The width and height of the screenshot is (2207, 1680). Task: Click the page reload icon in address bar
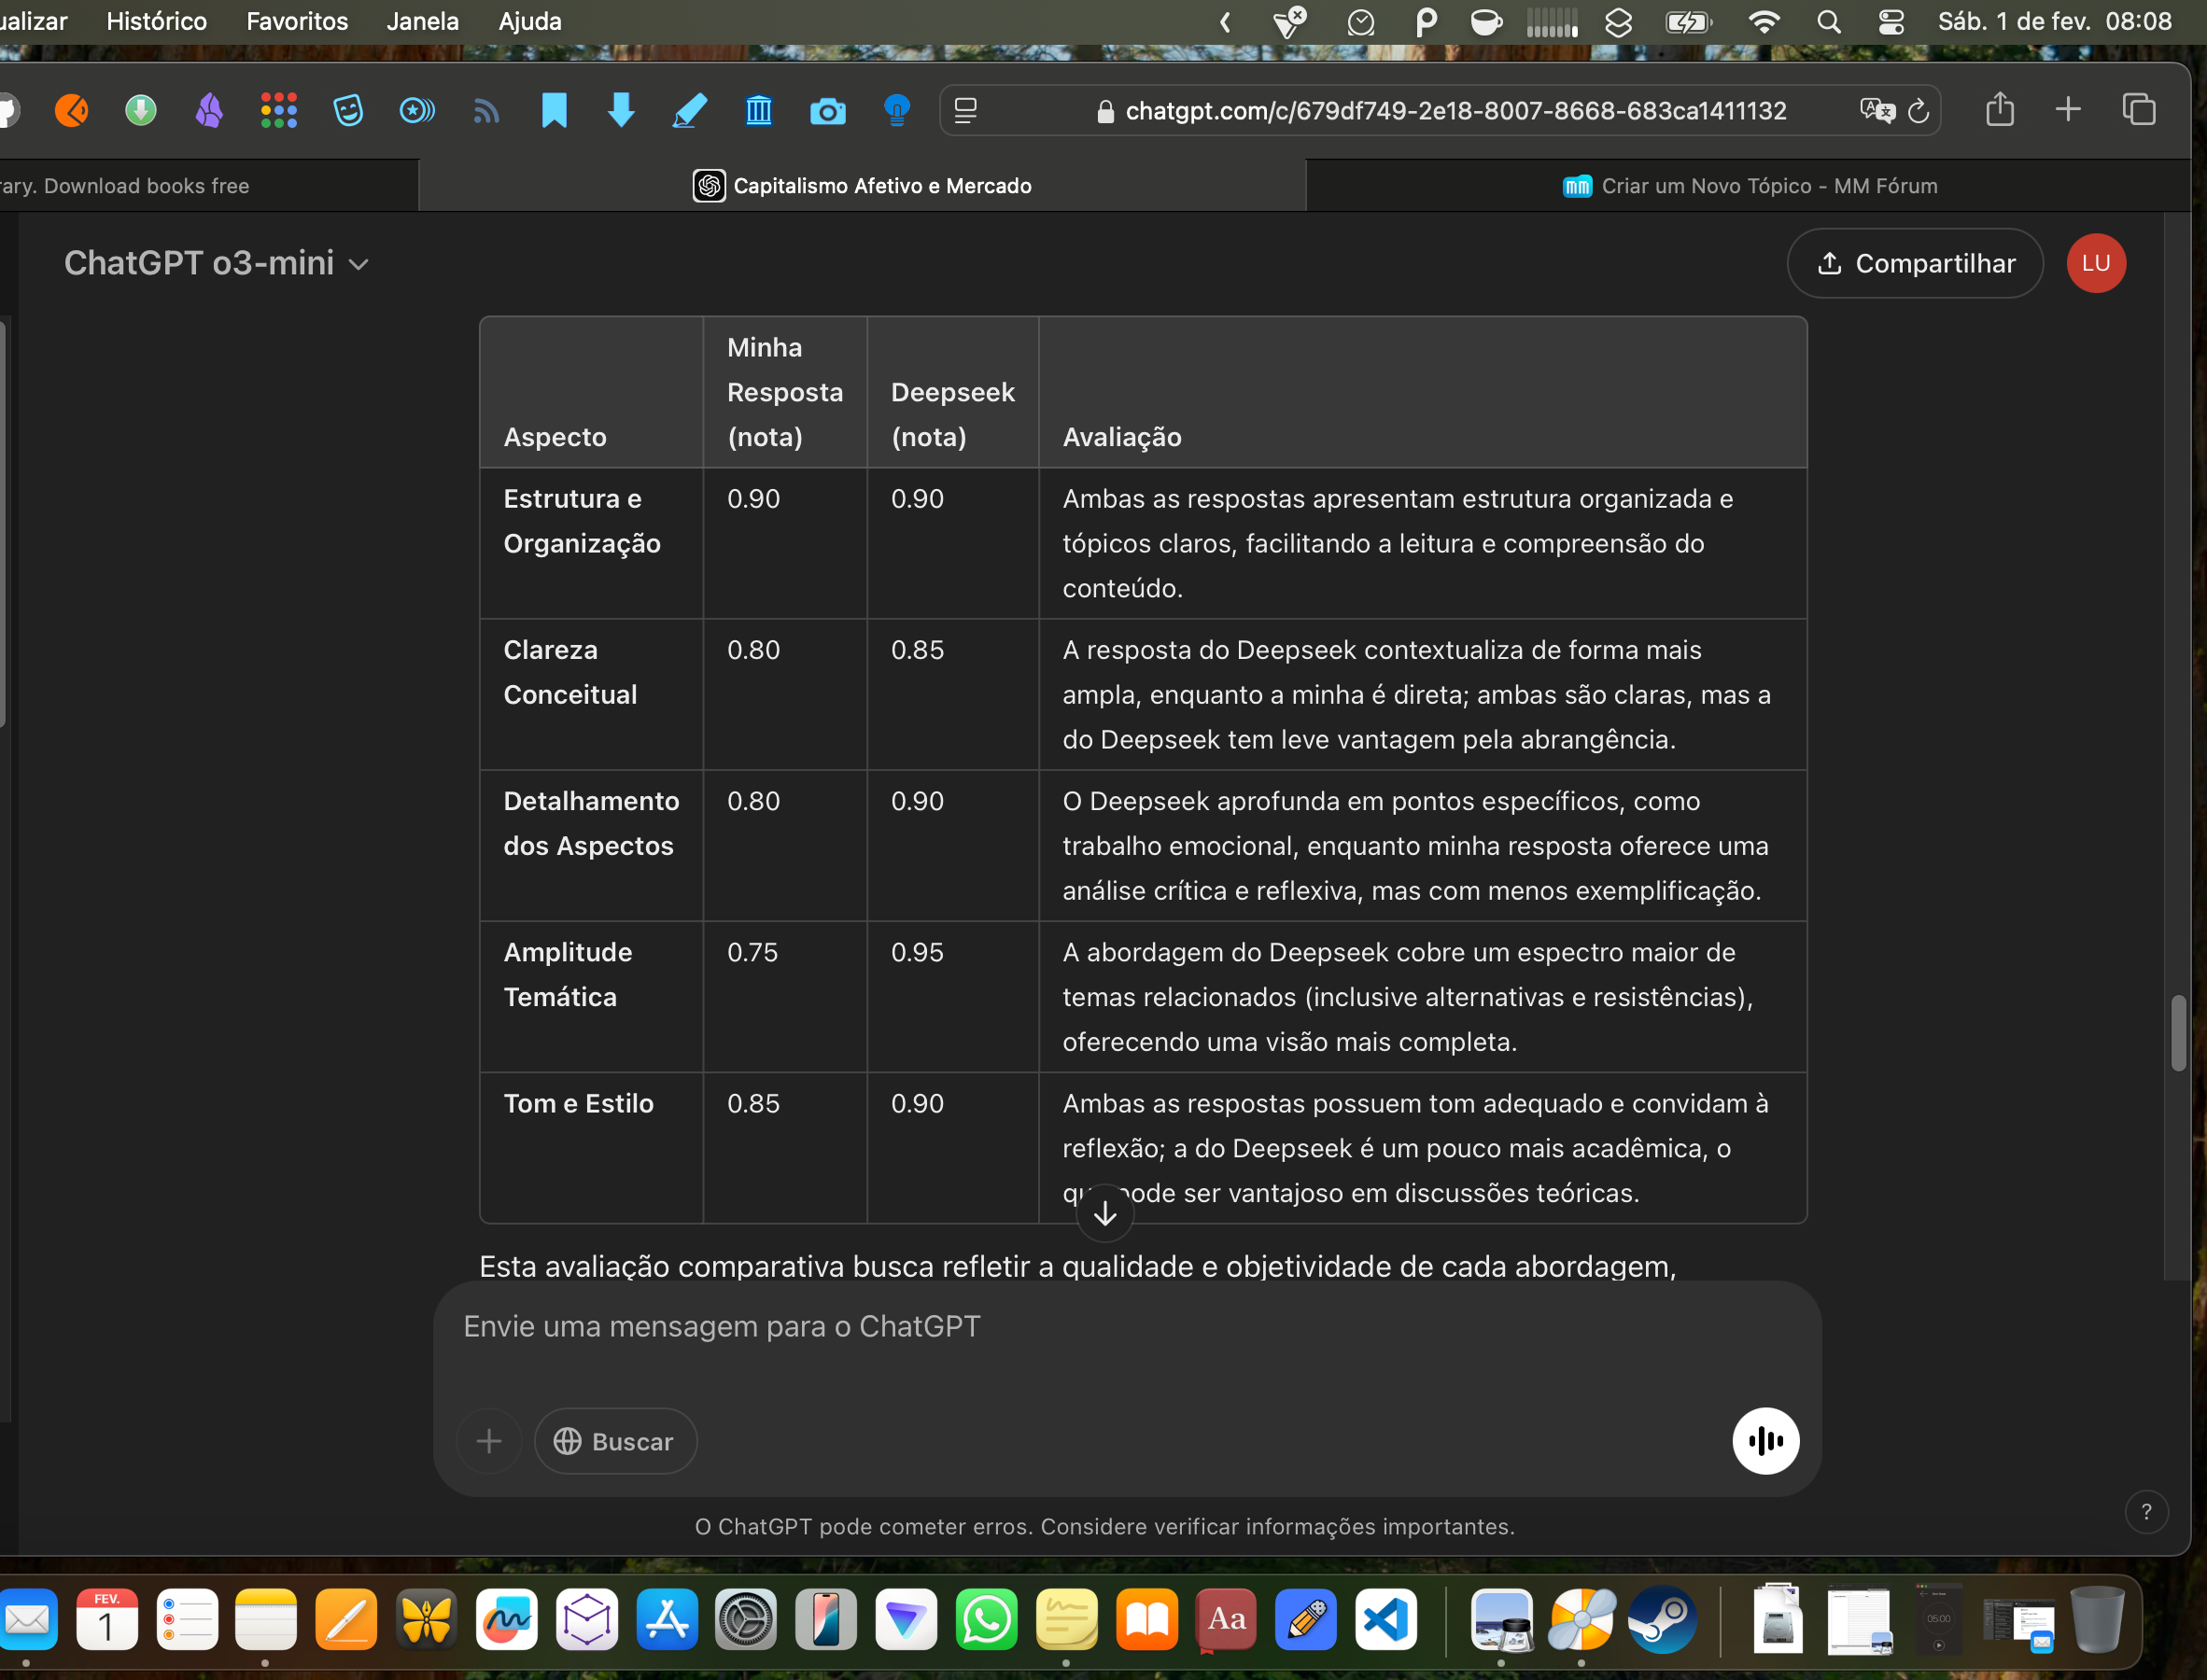1917,111
